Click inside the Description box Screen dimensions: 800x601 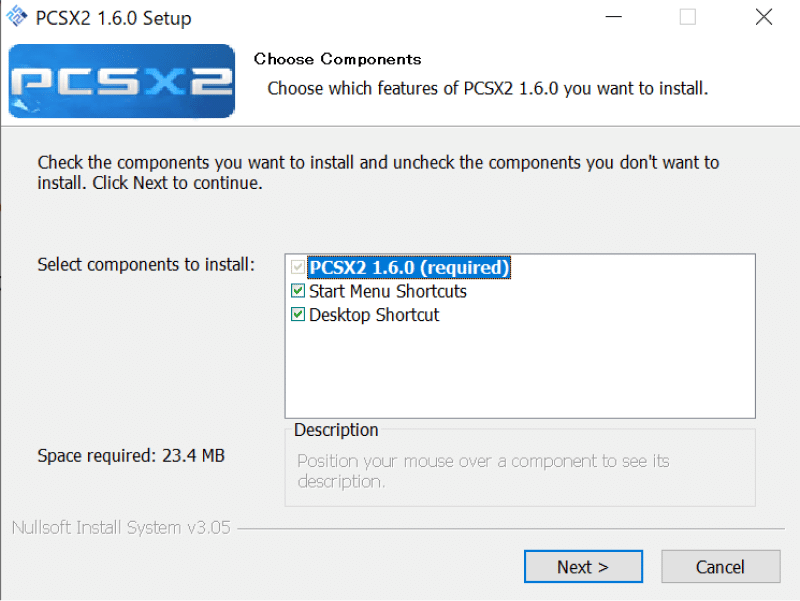(520, 470)
